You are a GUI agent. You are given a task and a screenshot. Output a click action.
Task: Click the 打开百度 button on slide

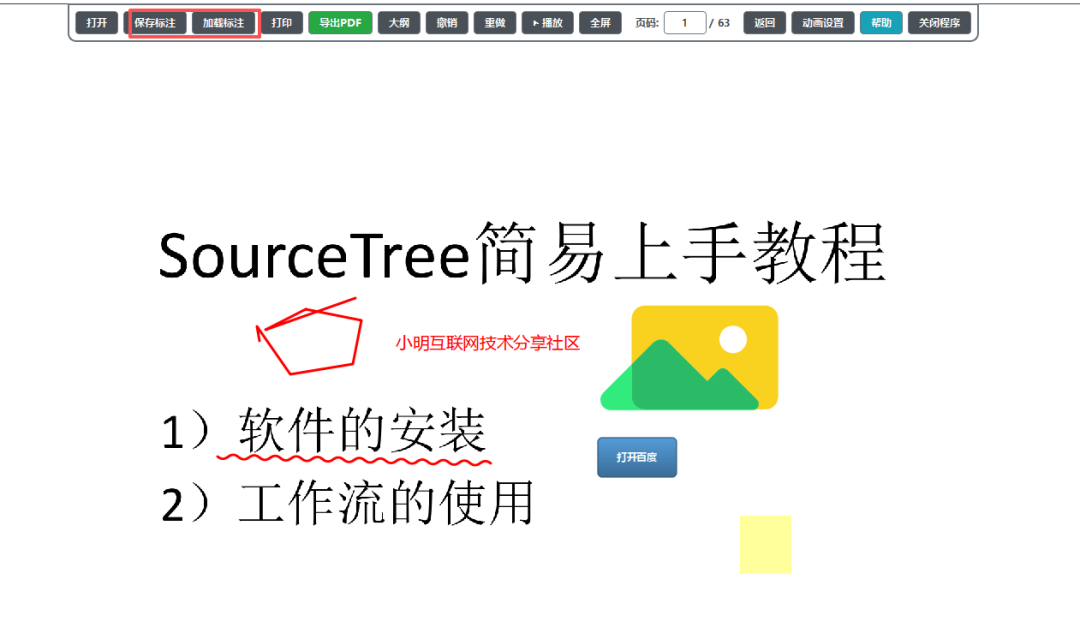(x=637, y=457)
